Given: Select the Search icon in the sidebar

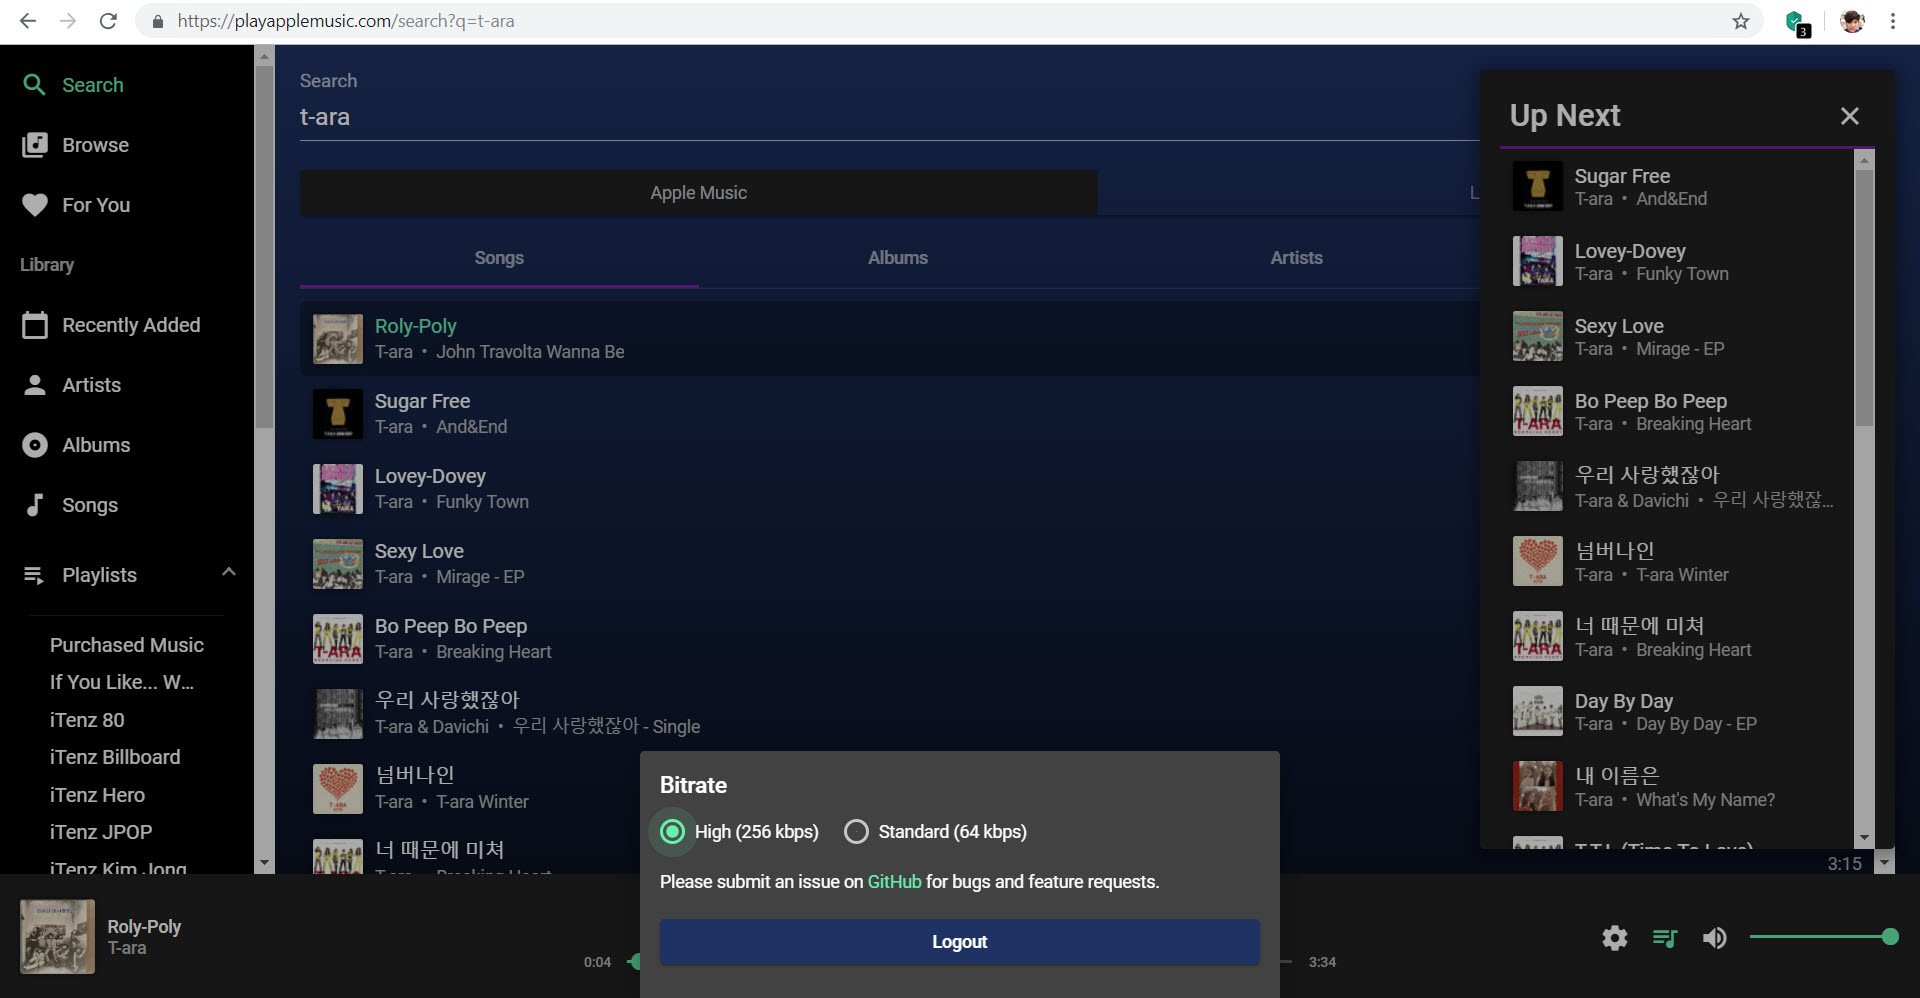Looking at the screenshot, I should (x=34, y=85).
